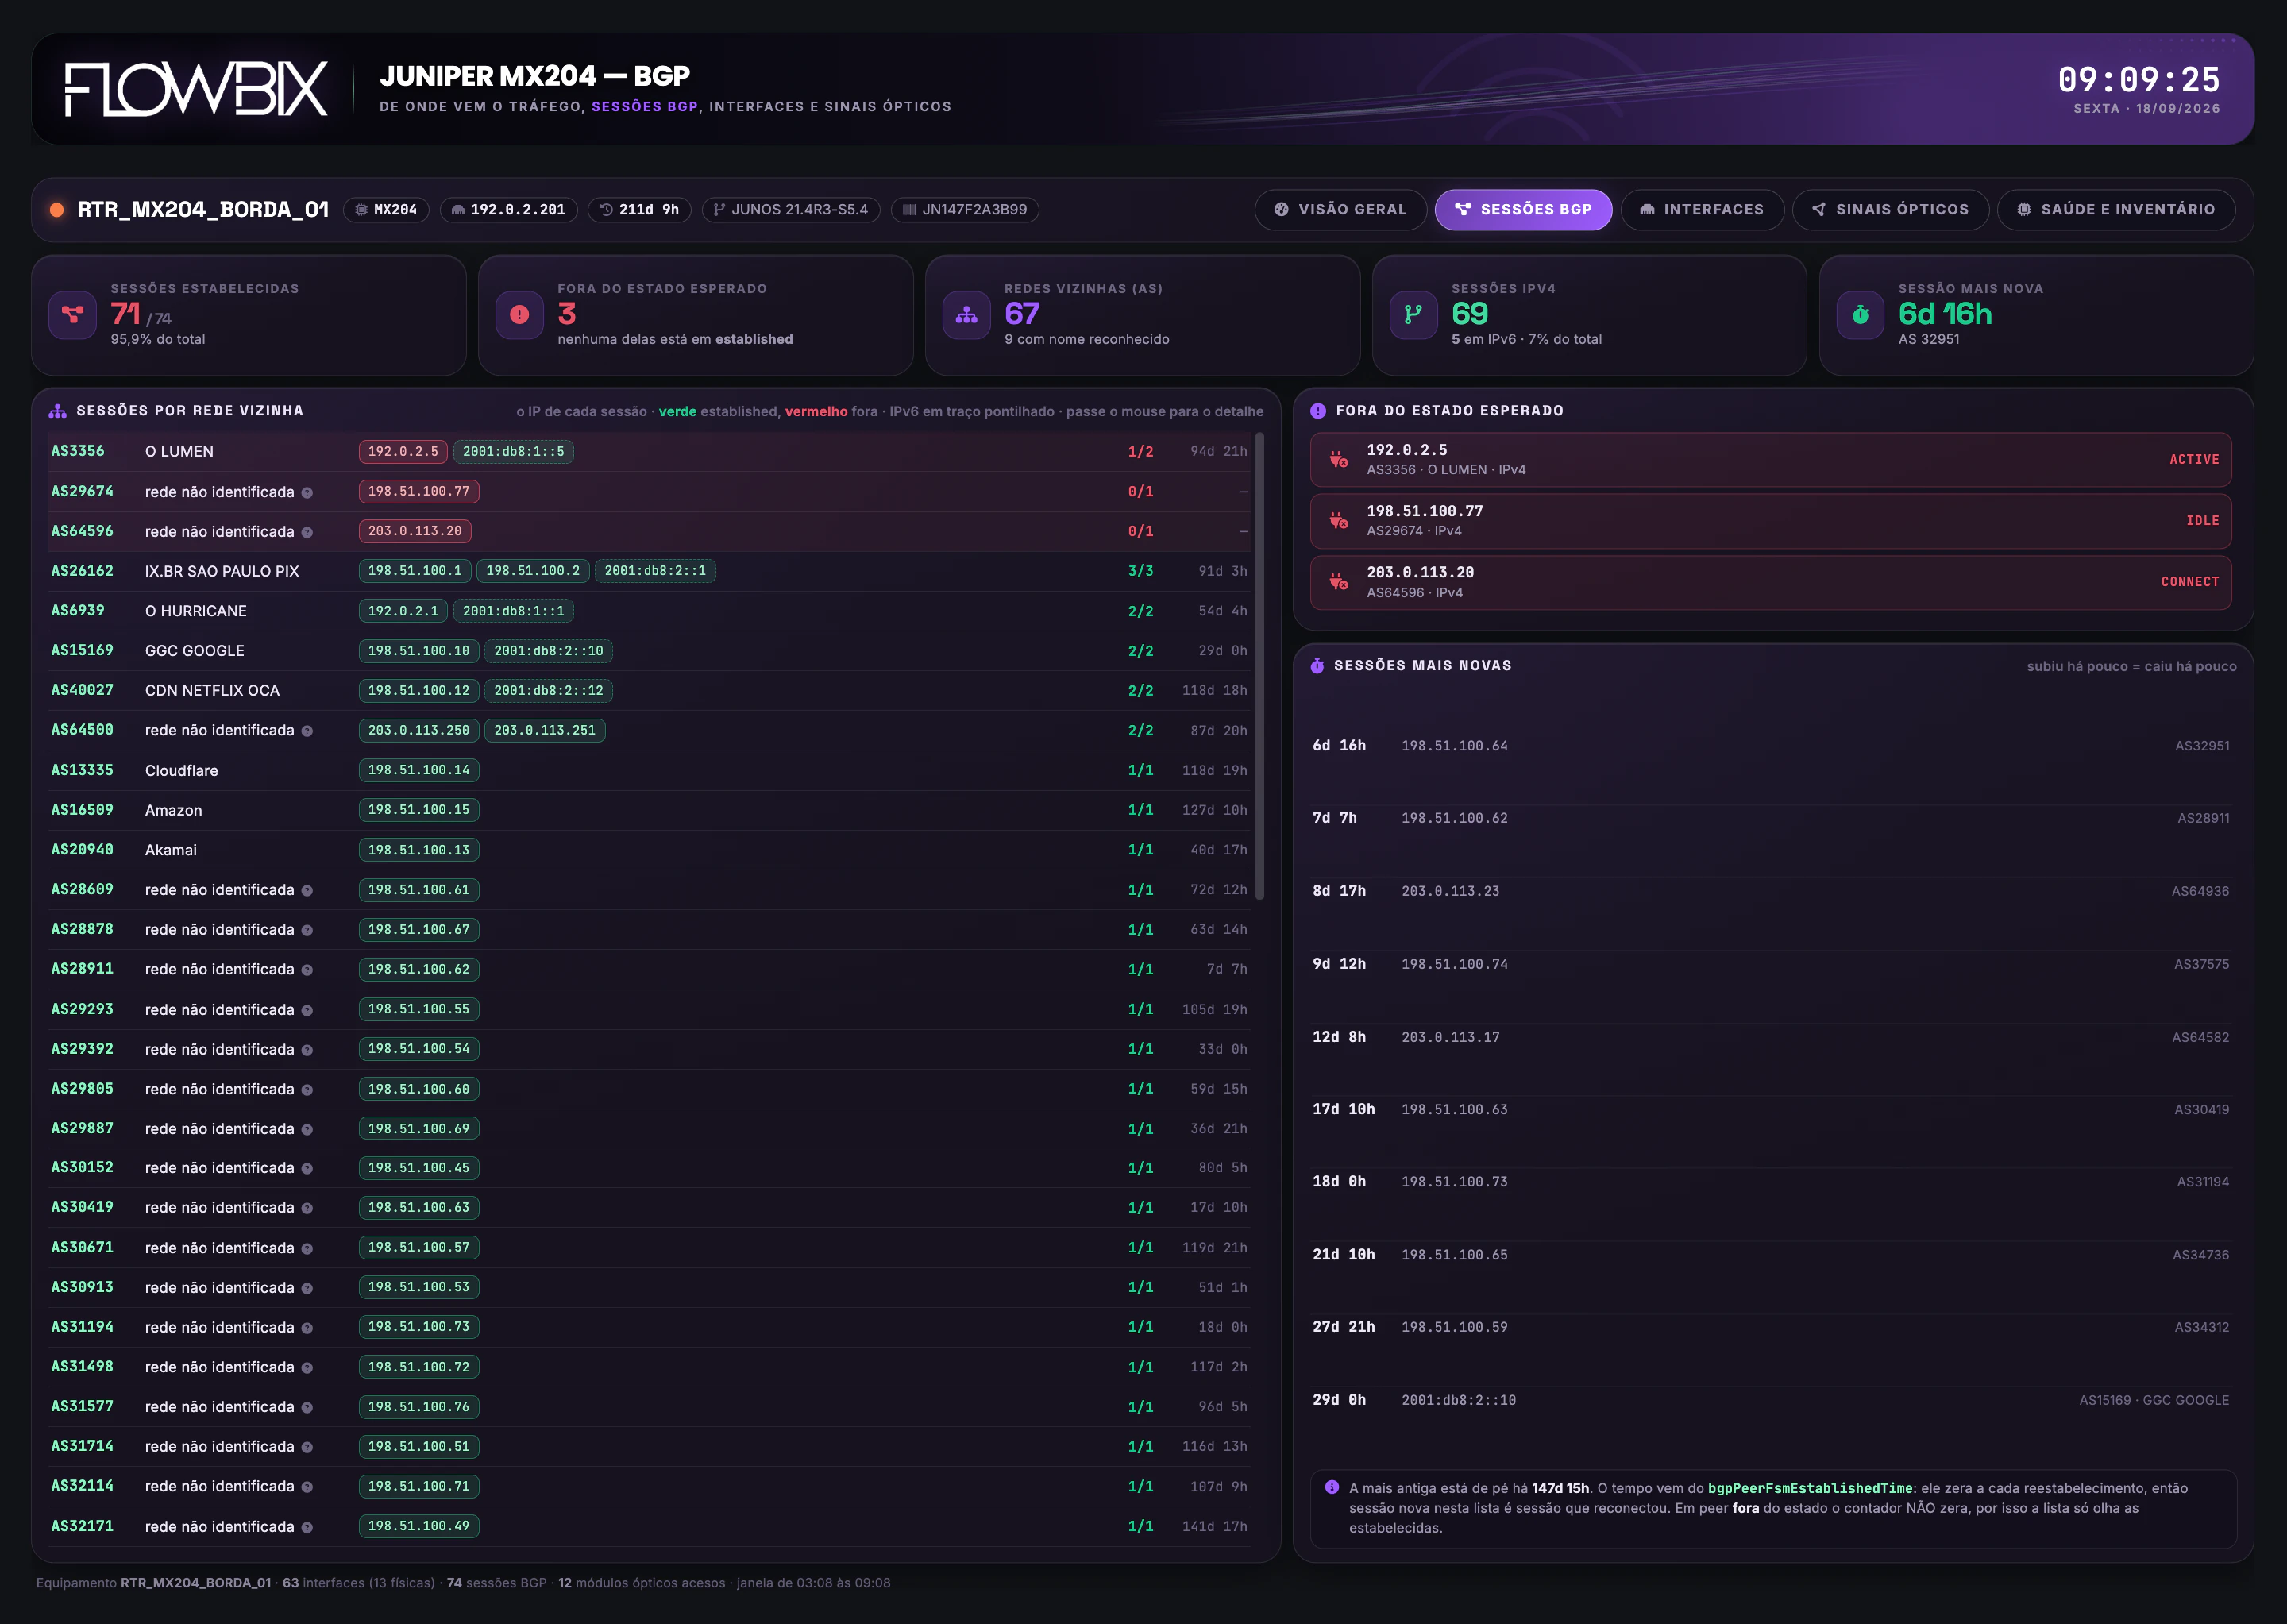
Task: Click the orange status dot beside RTR_MX204_BORDA_01
Action: [x=57, y=210]
